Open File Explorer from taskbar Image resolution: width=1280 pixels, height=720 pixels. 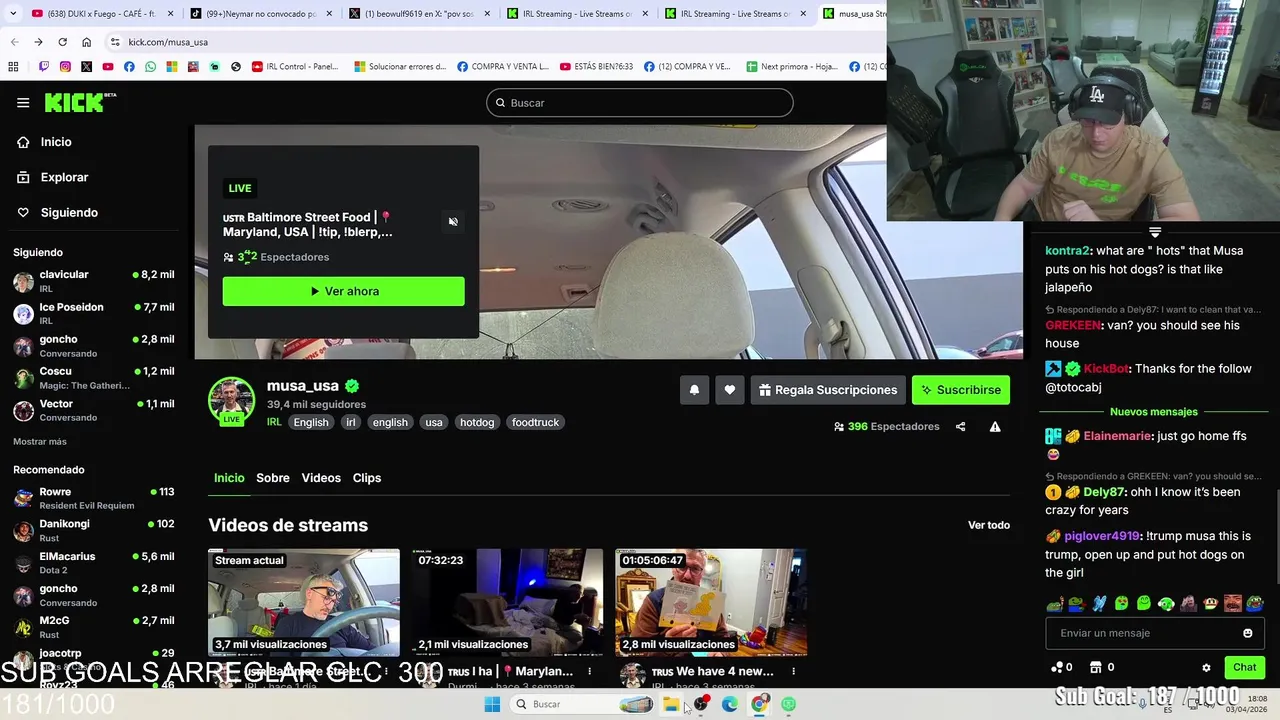click(671, 704)
